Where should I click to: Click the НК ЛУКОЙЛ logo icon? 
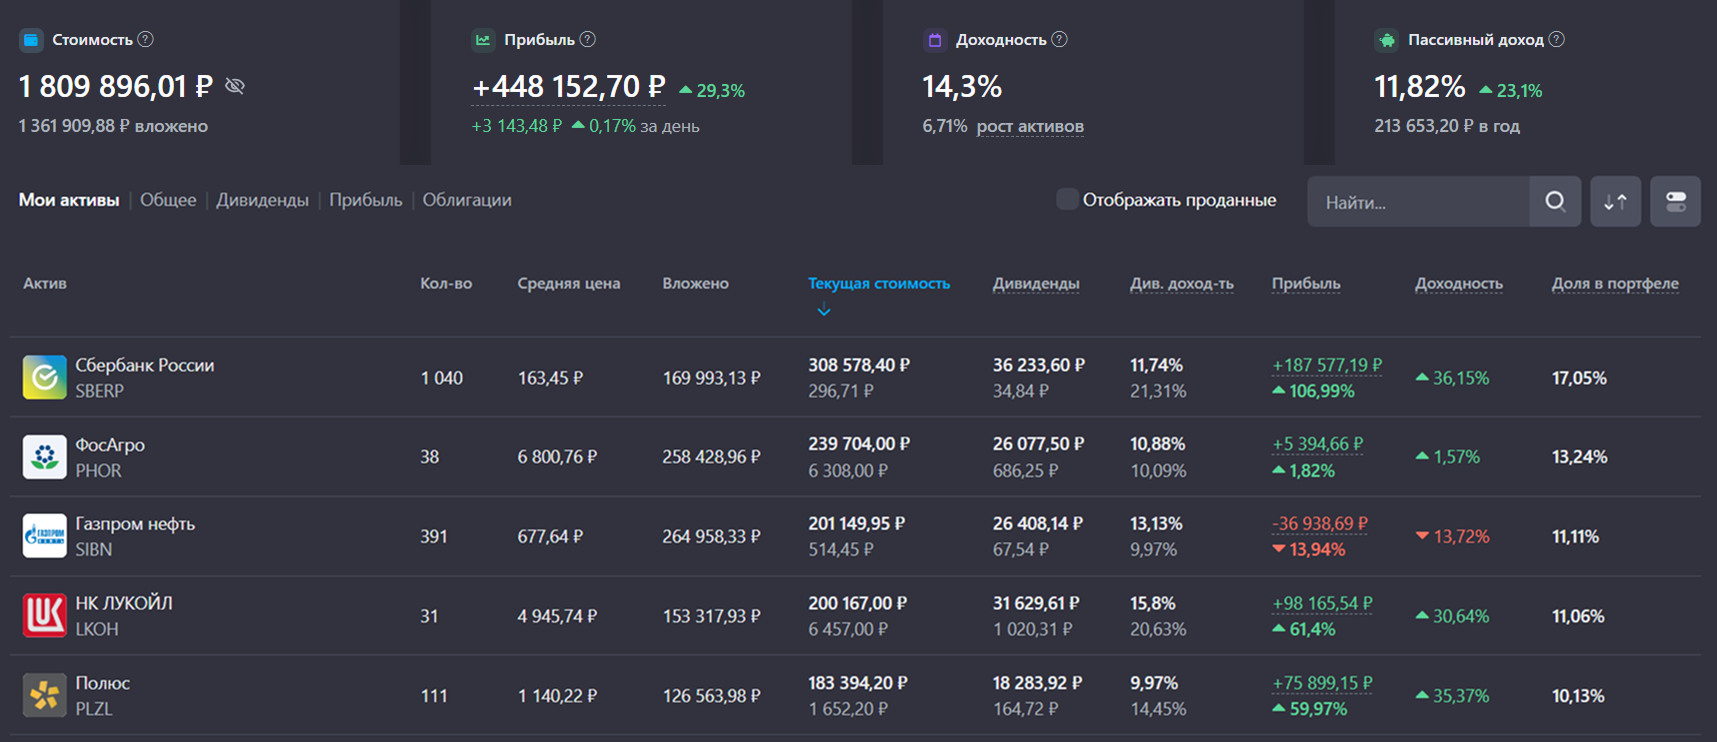click(x=45, y=616)
